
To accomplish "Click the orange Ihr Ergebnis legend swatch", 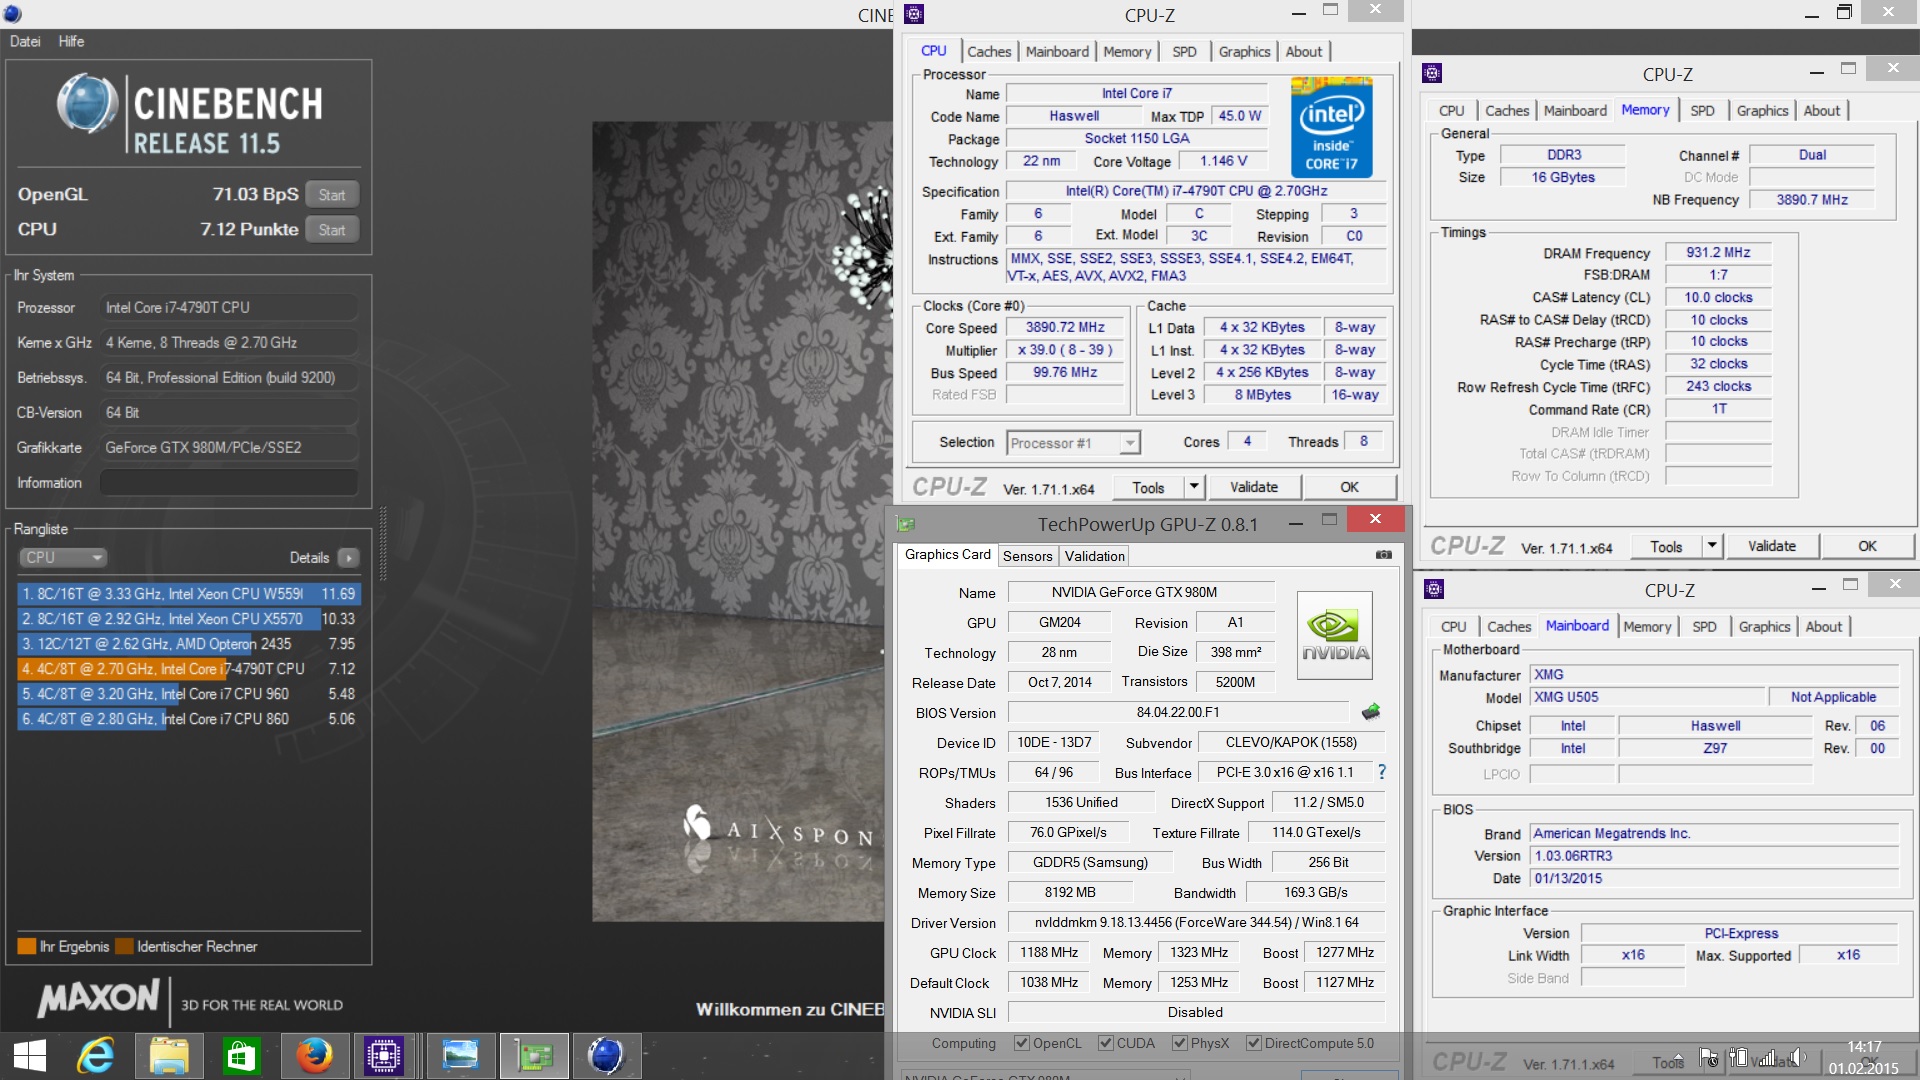I will tap(27, 946).
